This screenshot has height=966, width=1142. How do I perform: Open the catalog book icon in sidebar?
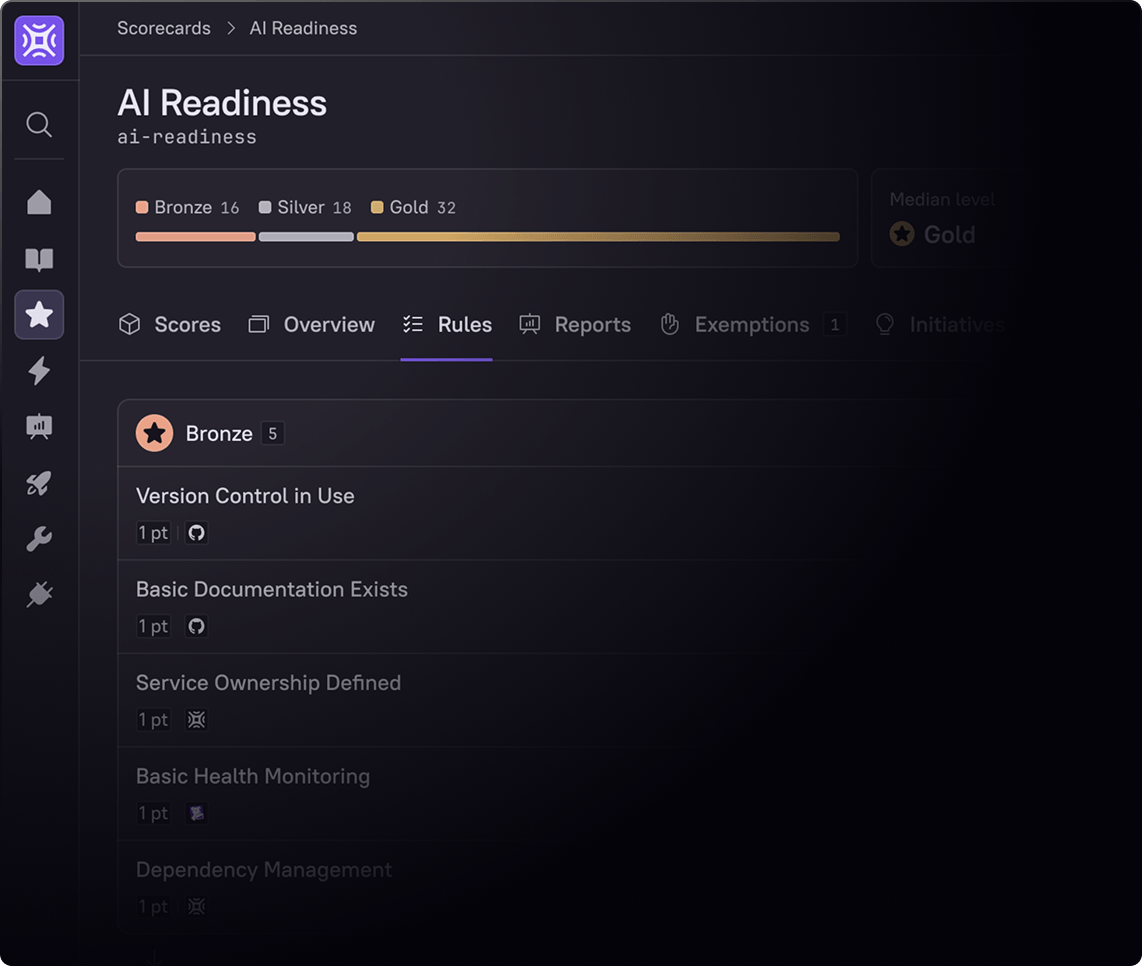coord(39,260)
